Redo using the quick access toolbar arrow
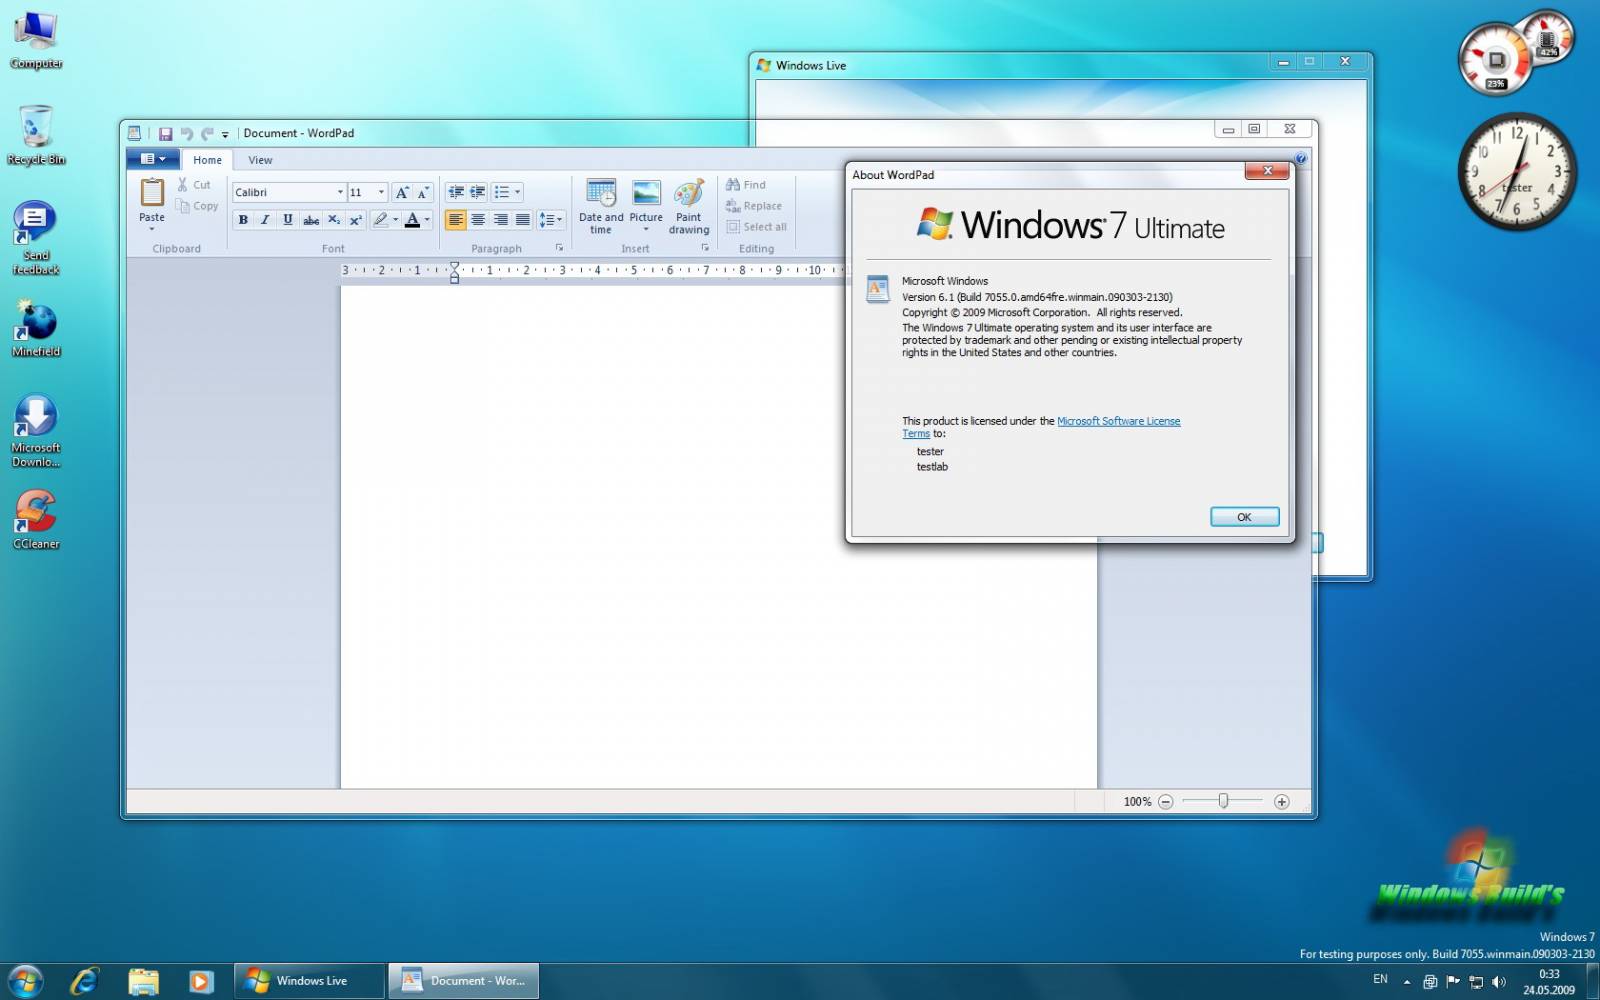1600x1000 pixels. tap(207, 133)
